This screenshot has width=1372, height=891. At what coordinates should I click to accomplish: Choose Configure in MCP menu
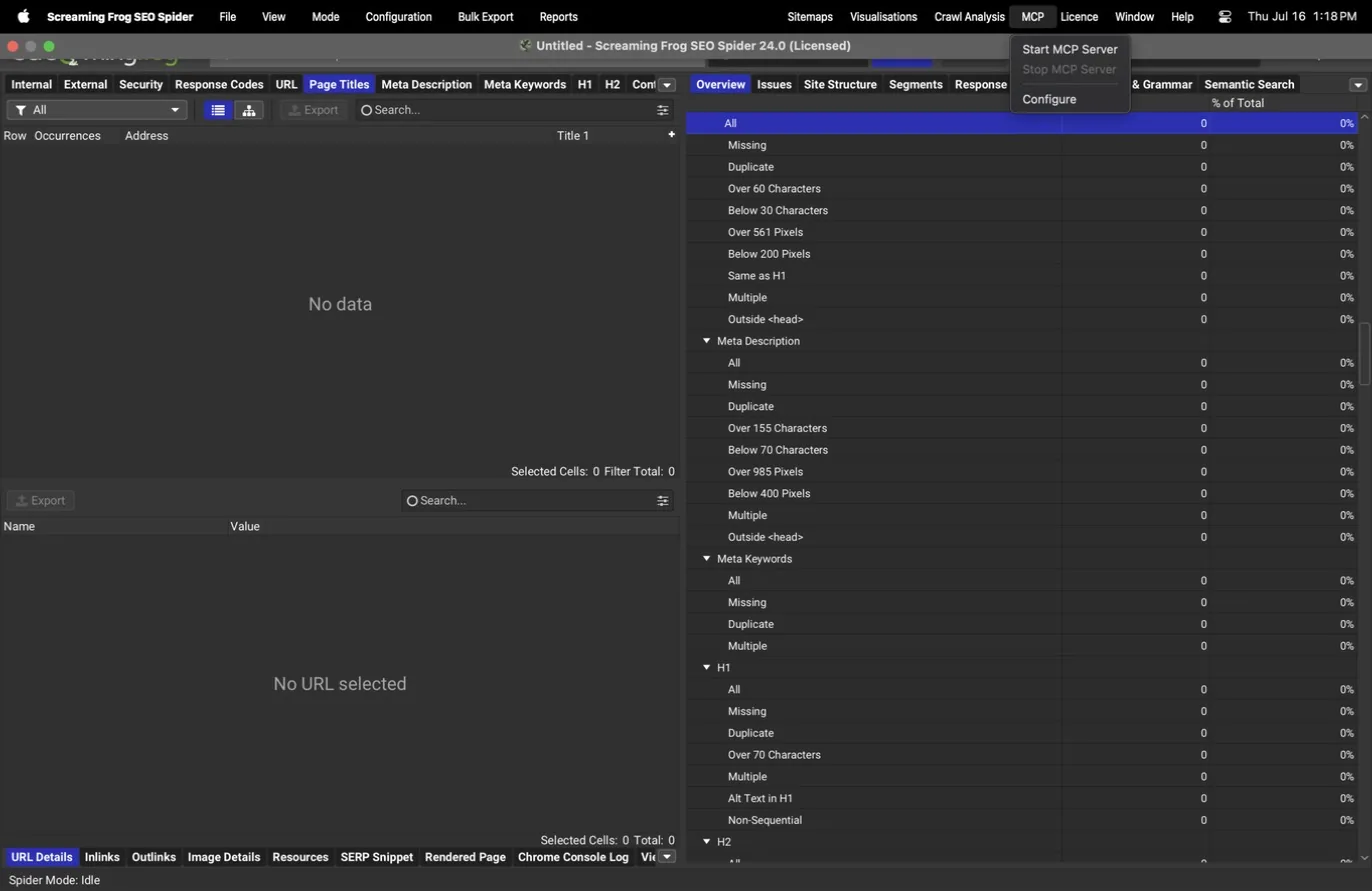click(1069, 99)
